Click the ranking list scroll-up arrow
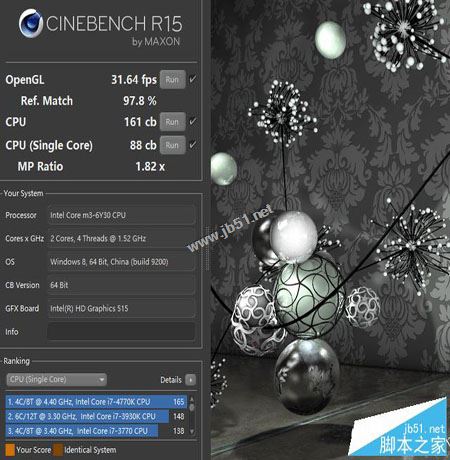Image resolution: width=450 pixels, height=460 pixels. pyautogui.click(x=192, y=399)
